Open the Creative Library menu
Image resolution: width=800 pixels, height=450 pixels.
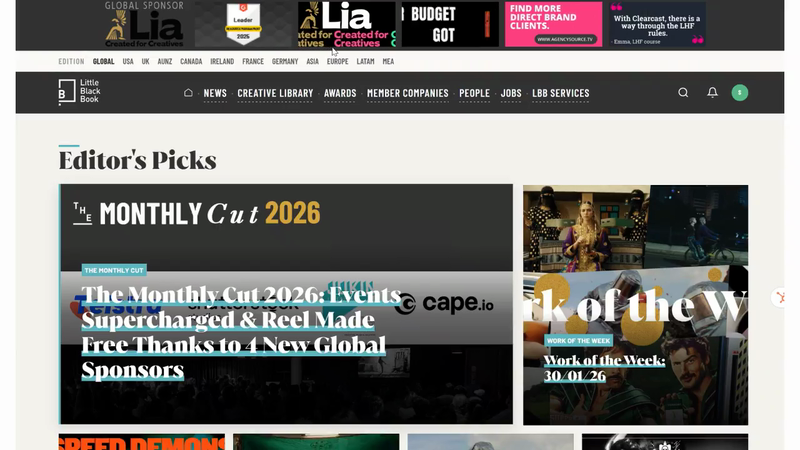coord(275,93)
